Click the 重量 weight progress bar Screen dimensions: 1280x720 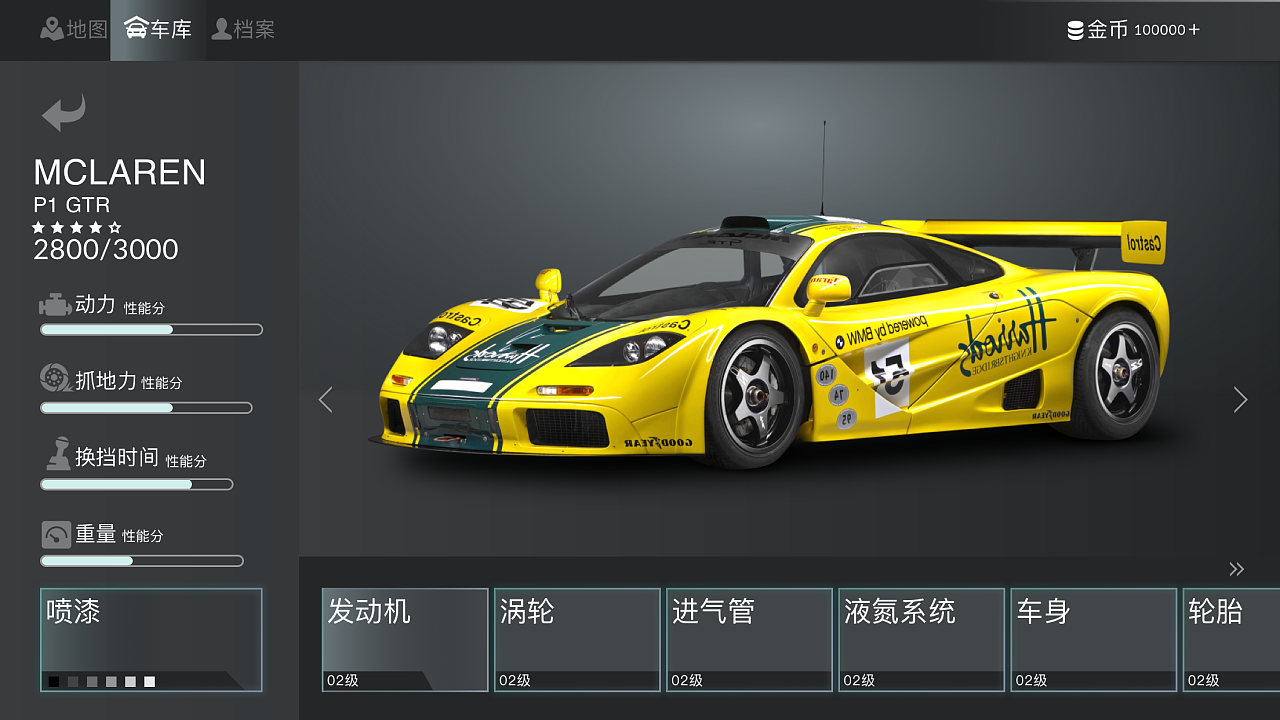(142, 561)
